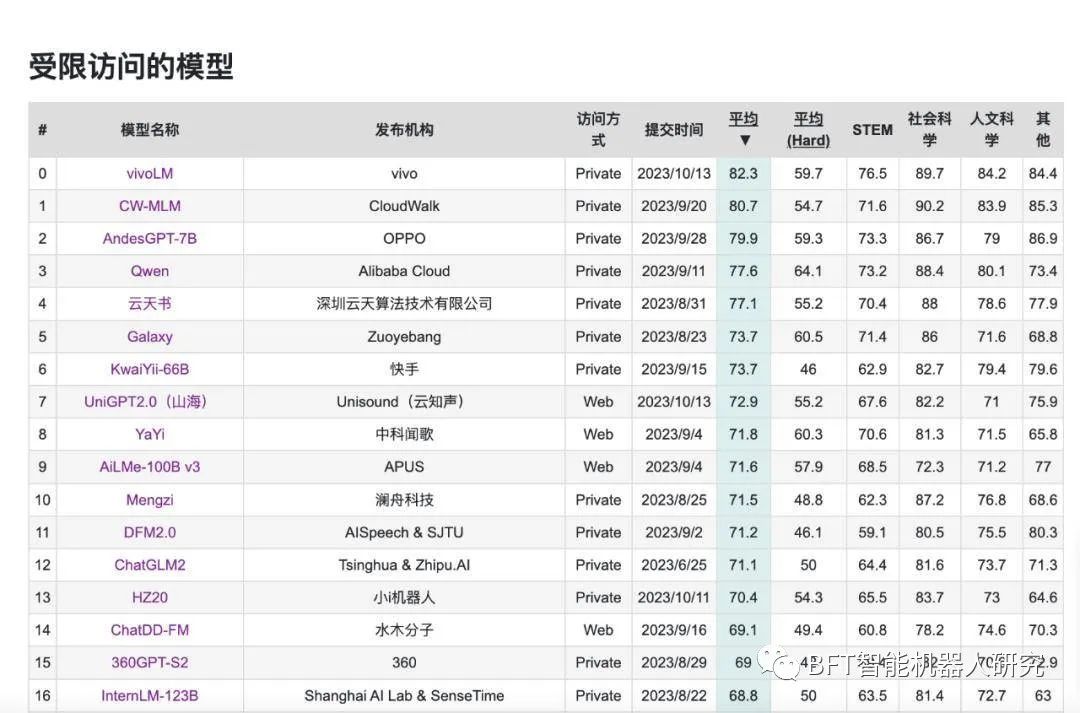The image size is (1080, 713).
Task: Select the 62.9 STEM score of KwaiYii-66B
Action: pyautogui.click(x=872, y=369)
